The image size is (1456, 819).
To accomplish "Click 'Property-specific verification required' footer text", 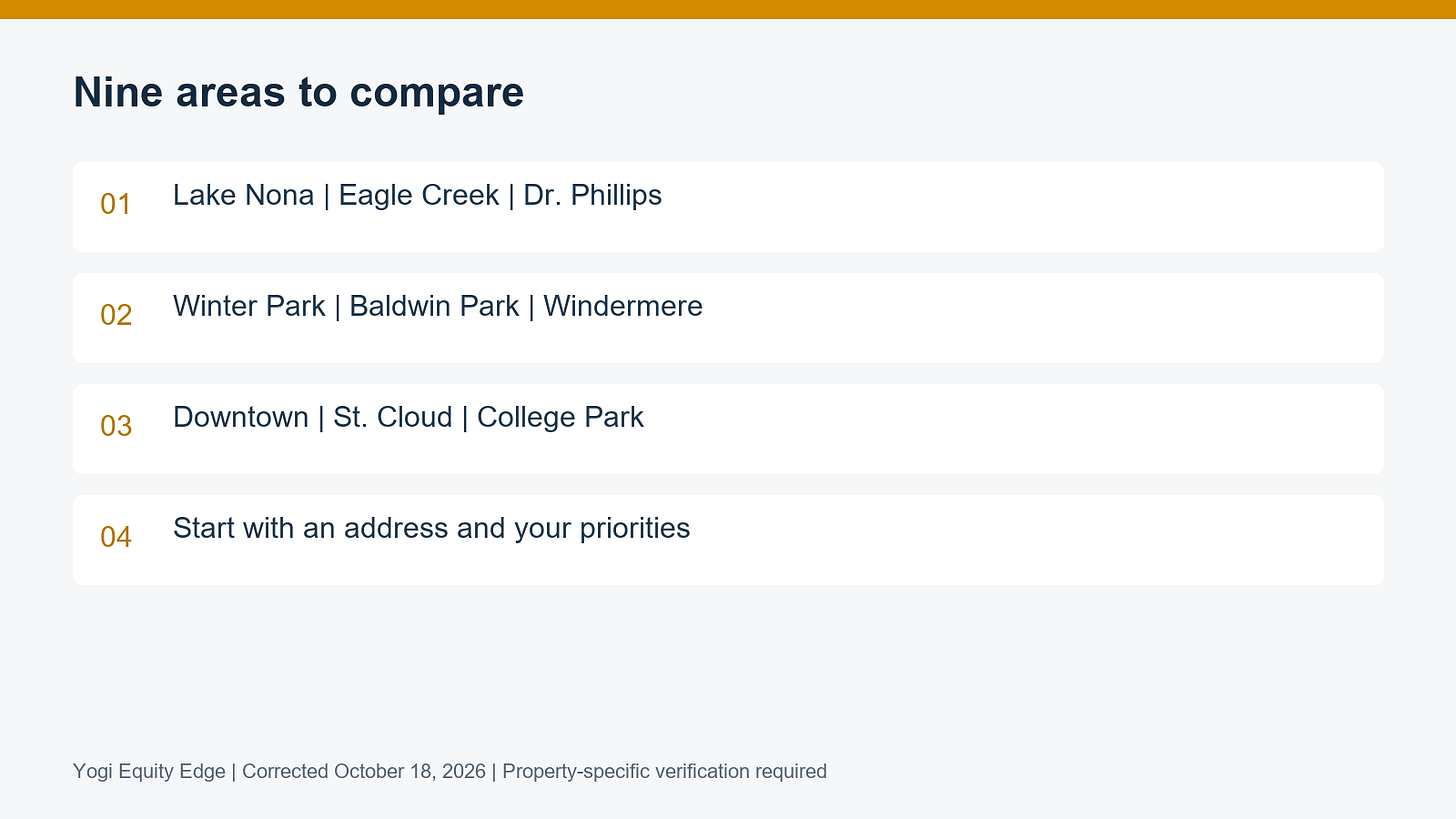I will click(664, 772).
